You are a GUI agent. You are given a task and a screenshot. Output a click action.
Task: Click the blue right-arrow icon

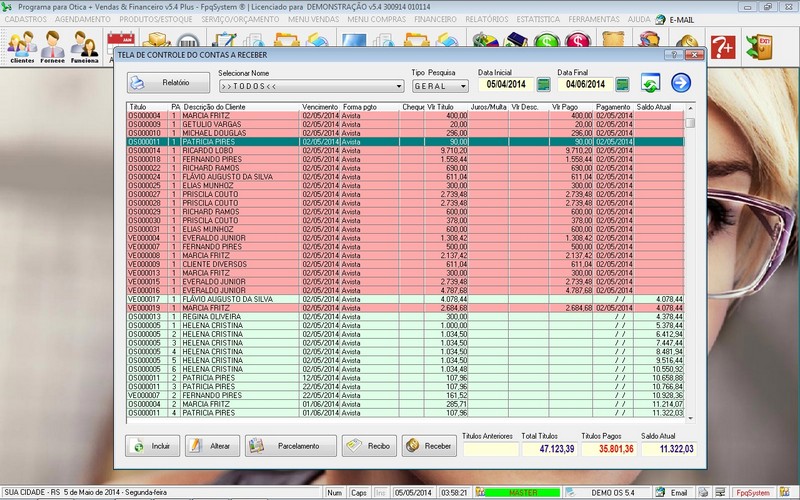pyautogui.click(x=681, y=84)
